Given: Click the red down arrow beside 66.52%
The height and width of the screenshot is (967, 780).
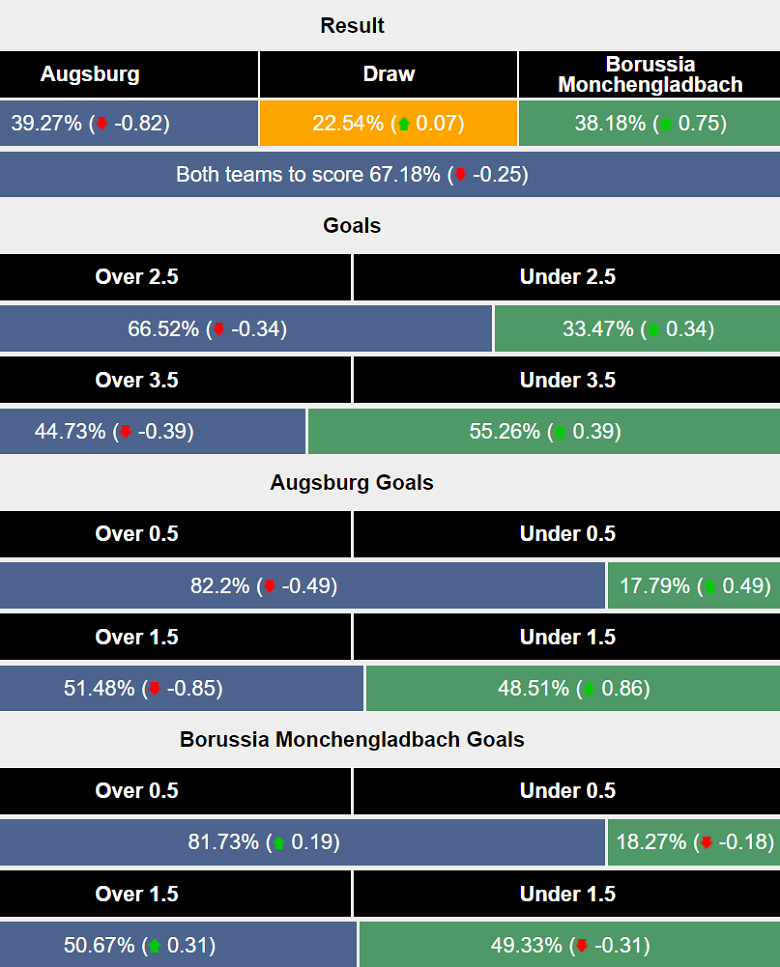Looking at the screenshot, I should 219,329.
